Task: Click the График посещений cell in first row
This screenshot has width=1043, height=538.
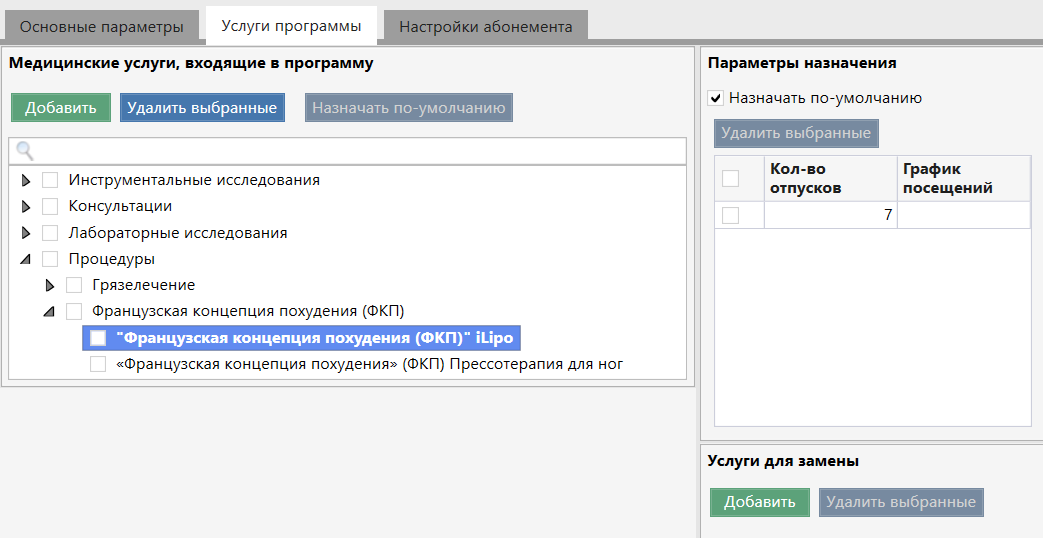Action: pos(963,215)
